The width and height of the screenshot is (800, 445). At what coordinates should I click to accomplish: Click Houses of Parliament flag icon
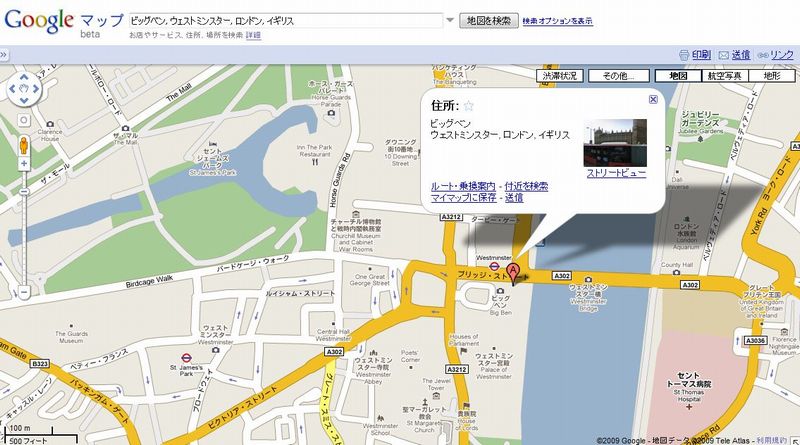click(x=463, y=351)
